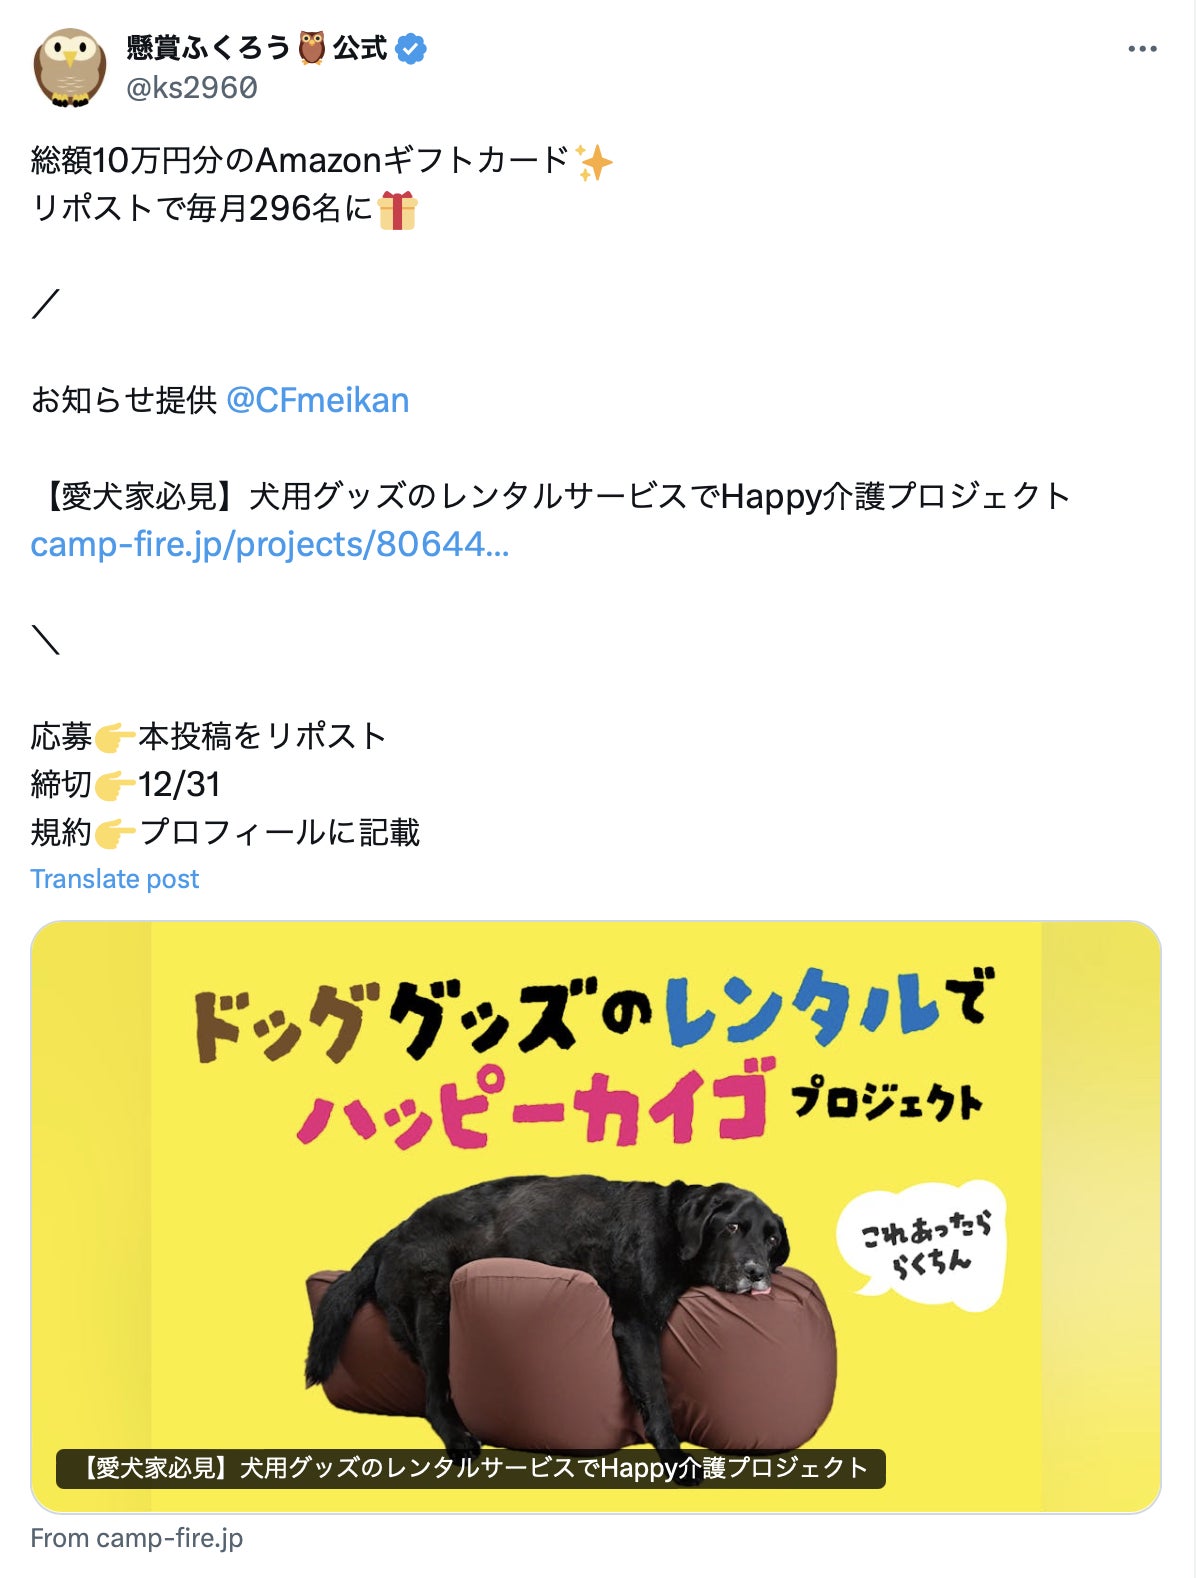Click the blue verified badge
This screenshot has width=1198, height=1578.
pyautogui.click(x=411, y=48)
